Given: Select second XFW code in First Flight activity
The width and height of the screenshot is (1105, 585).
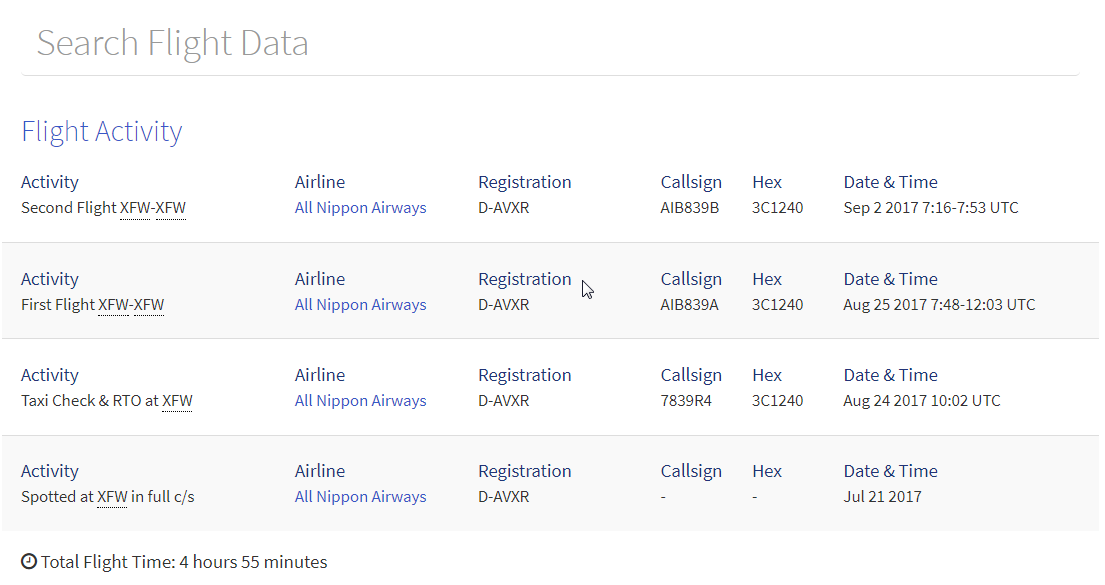Looking at the screenshot, I should point(149,305).
